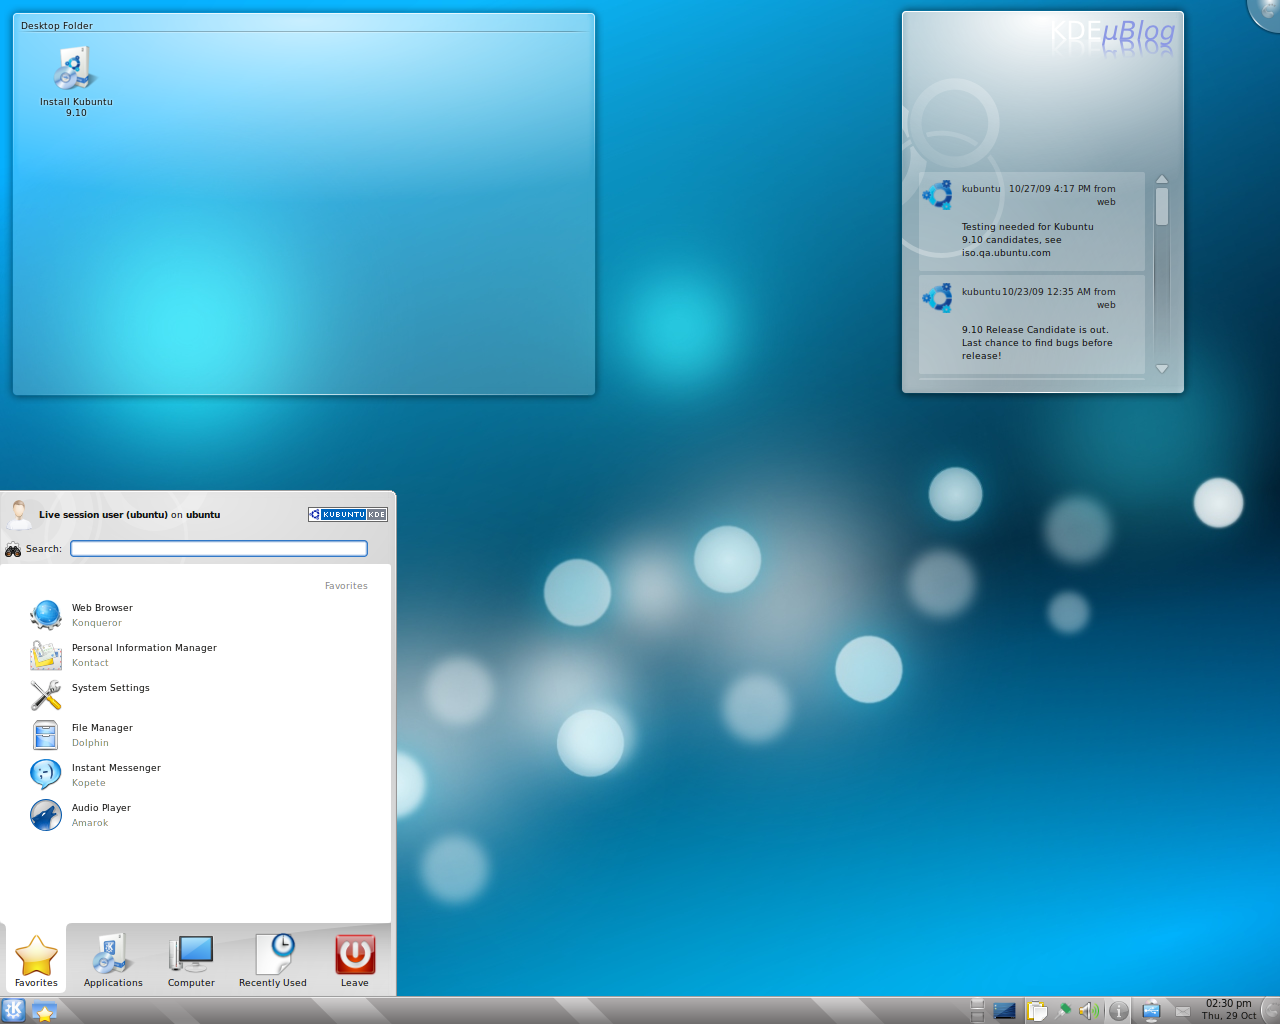Viewport: 1280px width, 1024px height.
Task: Launch Konqueror Web Browser from Favorites
Action: [x=199, y=615]
